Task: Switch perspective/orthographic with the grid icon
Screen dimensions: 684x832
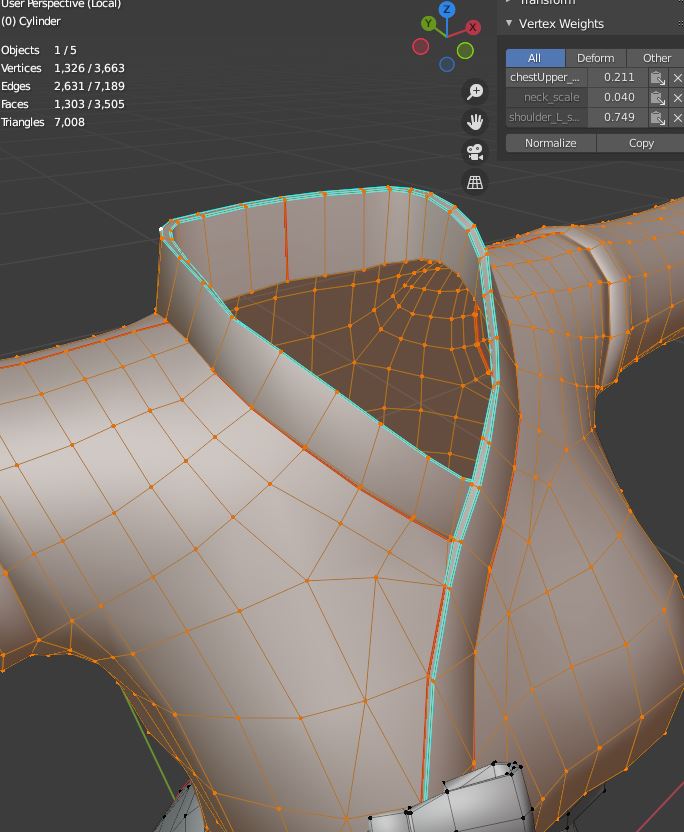Action: click(x=475, y=182)
